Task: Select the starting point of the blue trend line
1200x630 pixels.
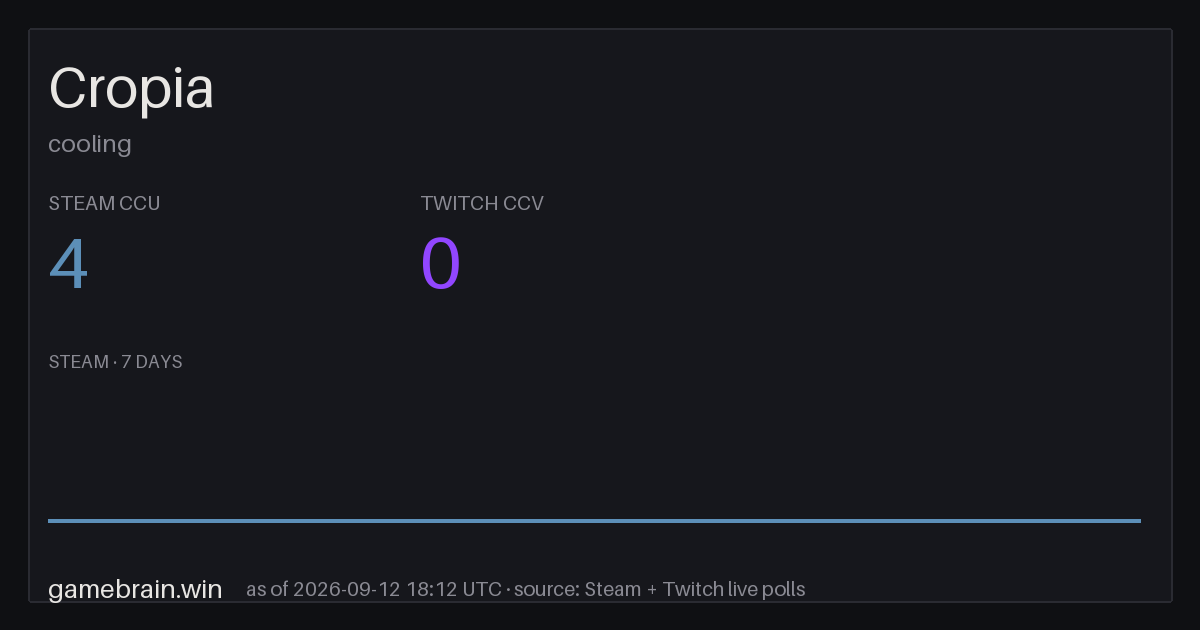Action: pos(49,520)
